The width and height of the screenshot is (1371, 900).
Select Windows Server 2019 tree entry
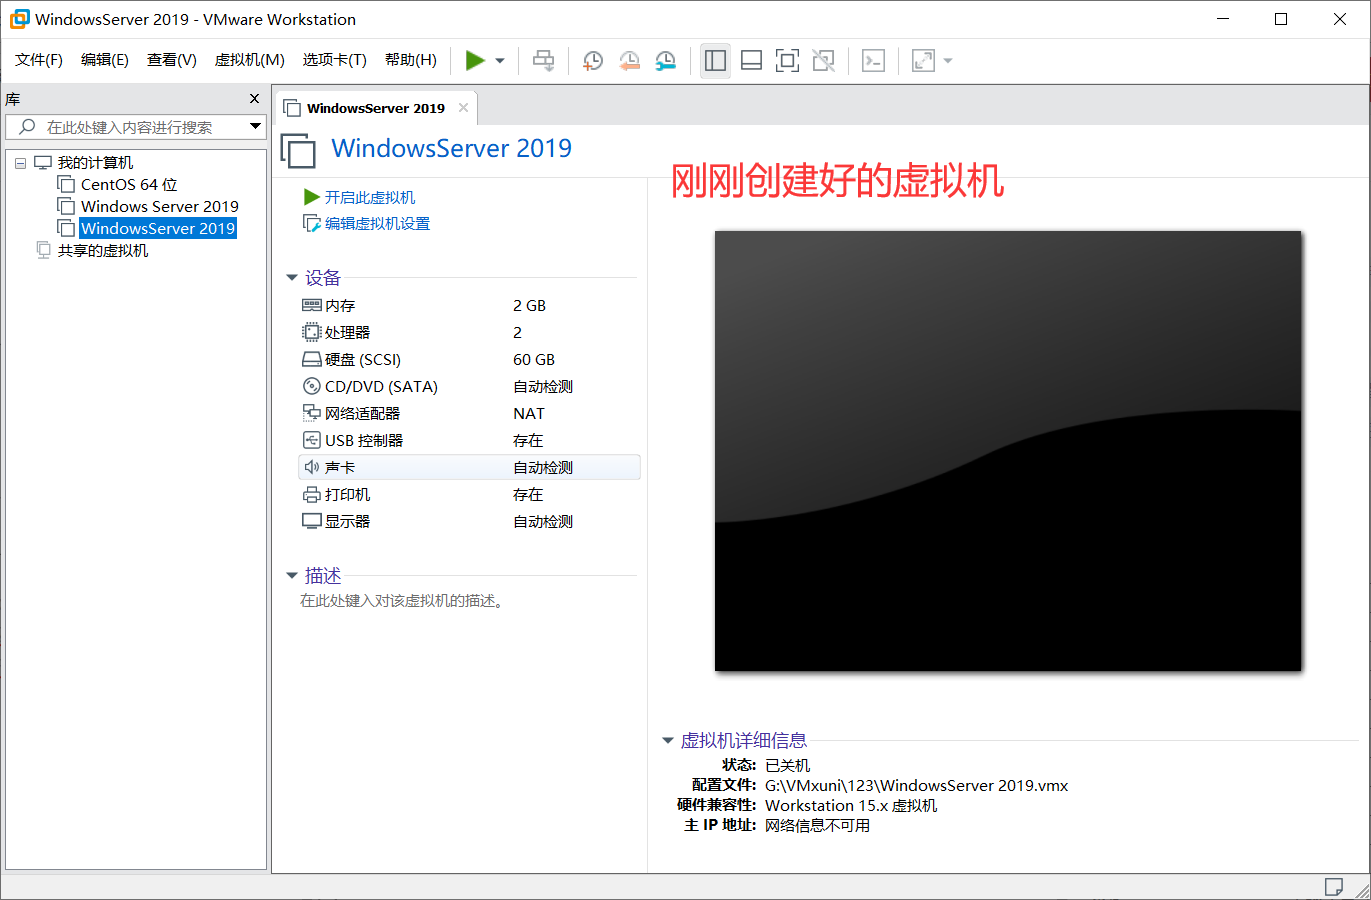click(160, 207)
